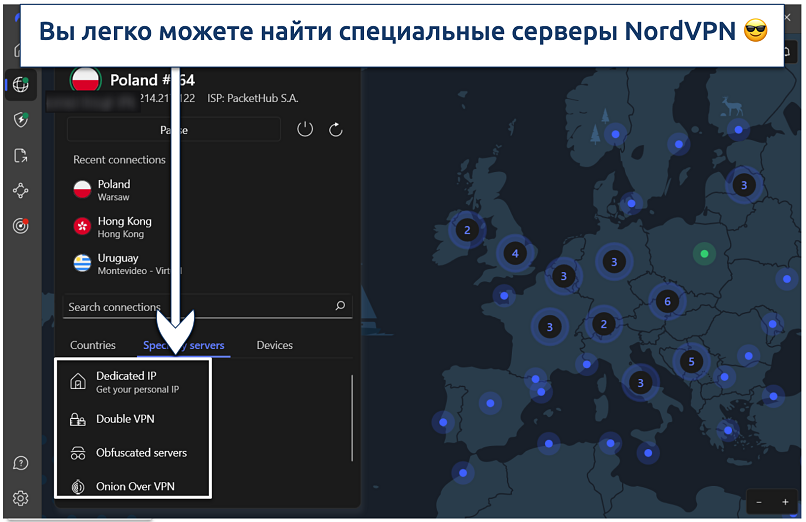
Task: Click the green connected Poland map marker
Action: [704, 254]
